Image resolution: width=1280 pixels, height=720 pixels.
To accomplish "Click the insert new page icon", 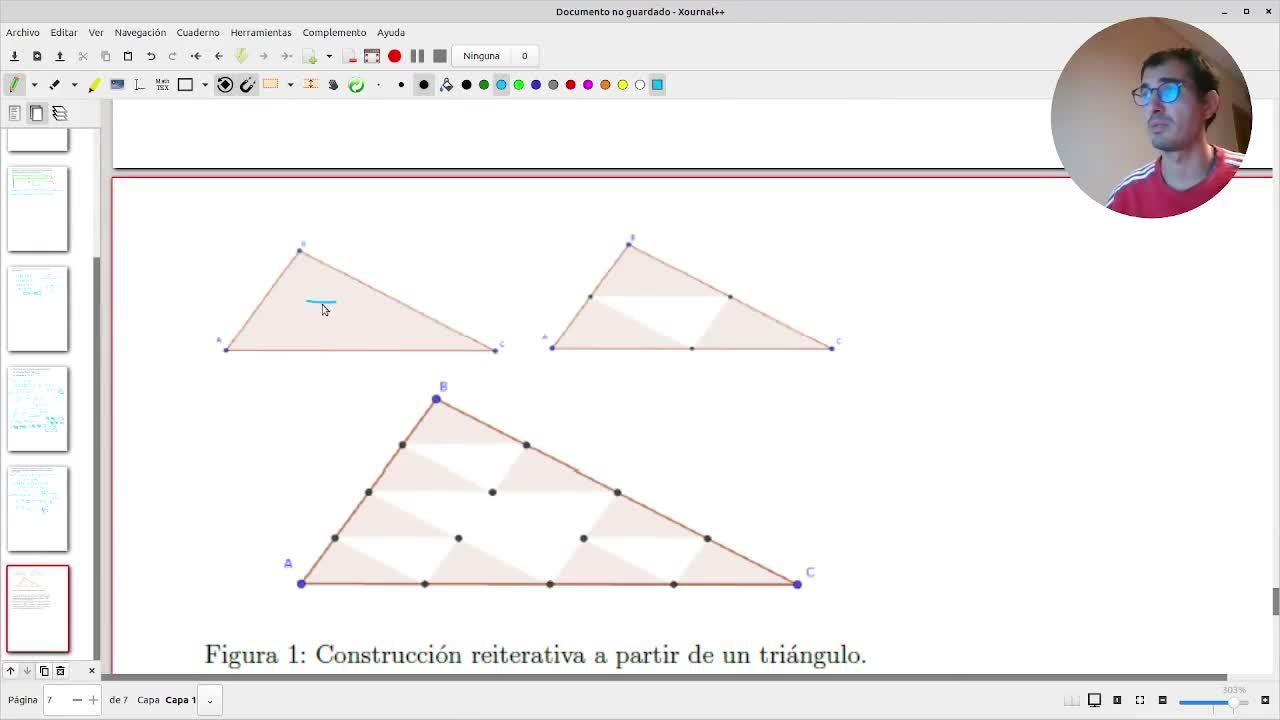I will pos(310,56).
